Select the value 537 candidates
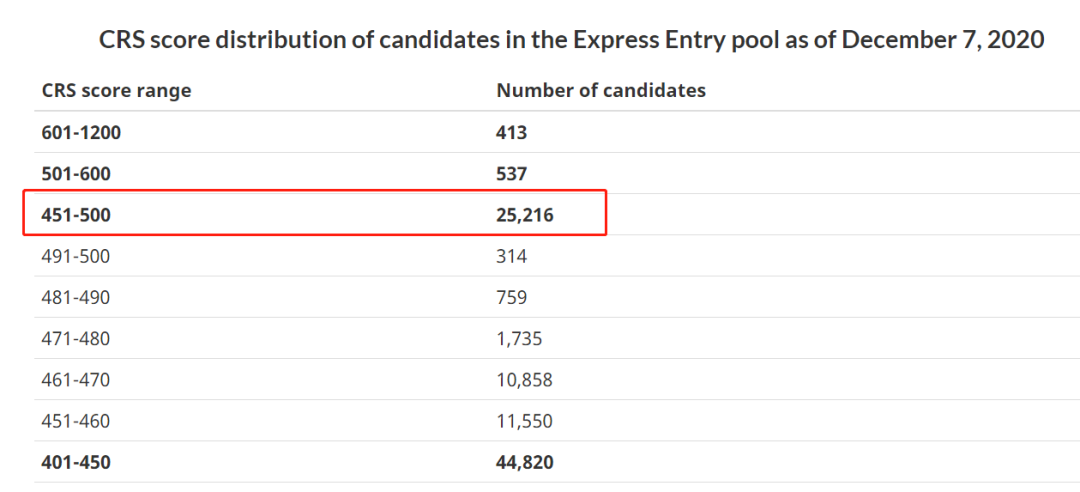This screenshot has height=492, width=1080. (512, 174)
